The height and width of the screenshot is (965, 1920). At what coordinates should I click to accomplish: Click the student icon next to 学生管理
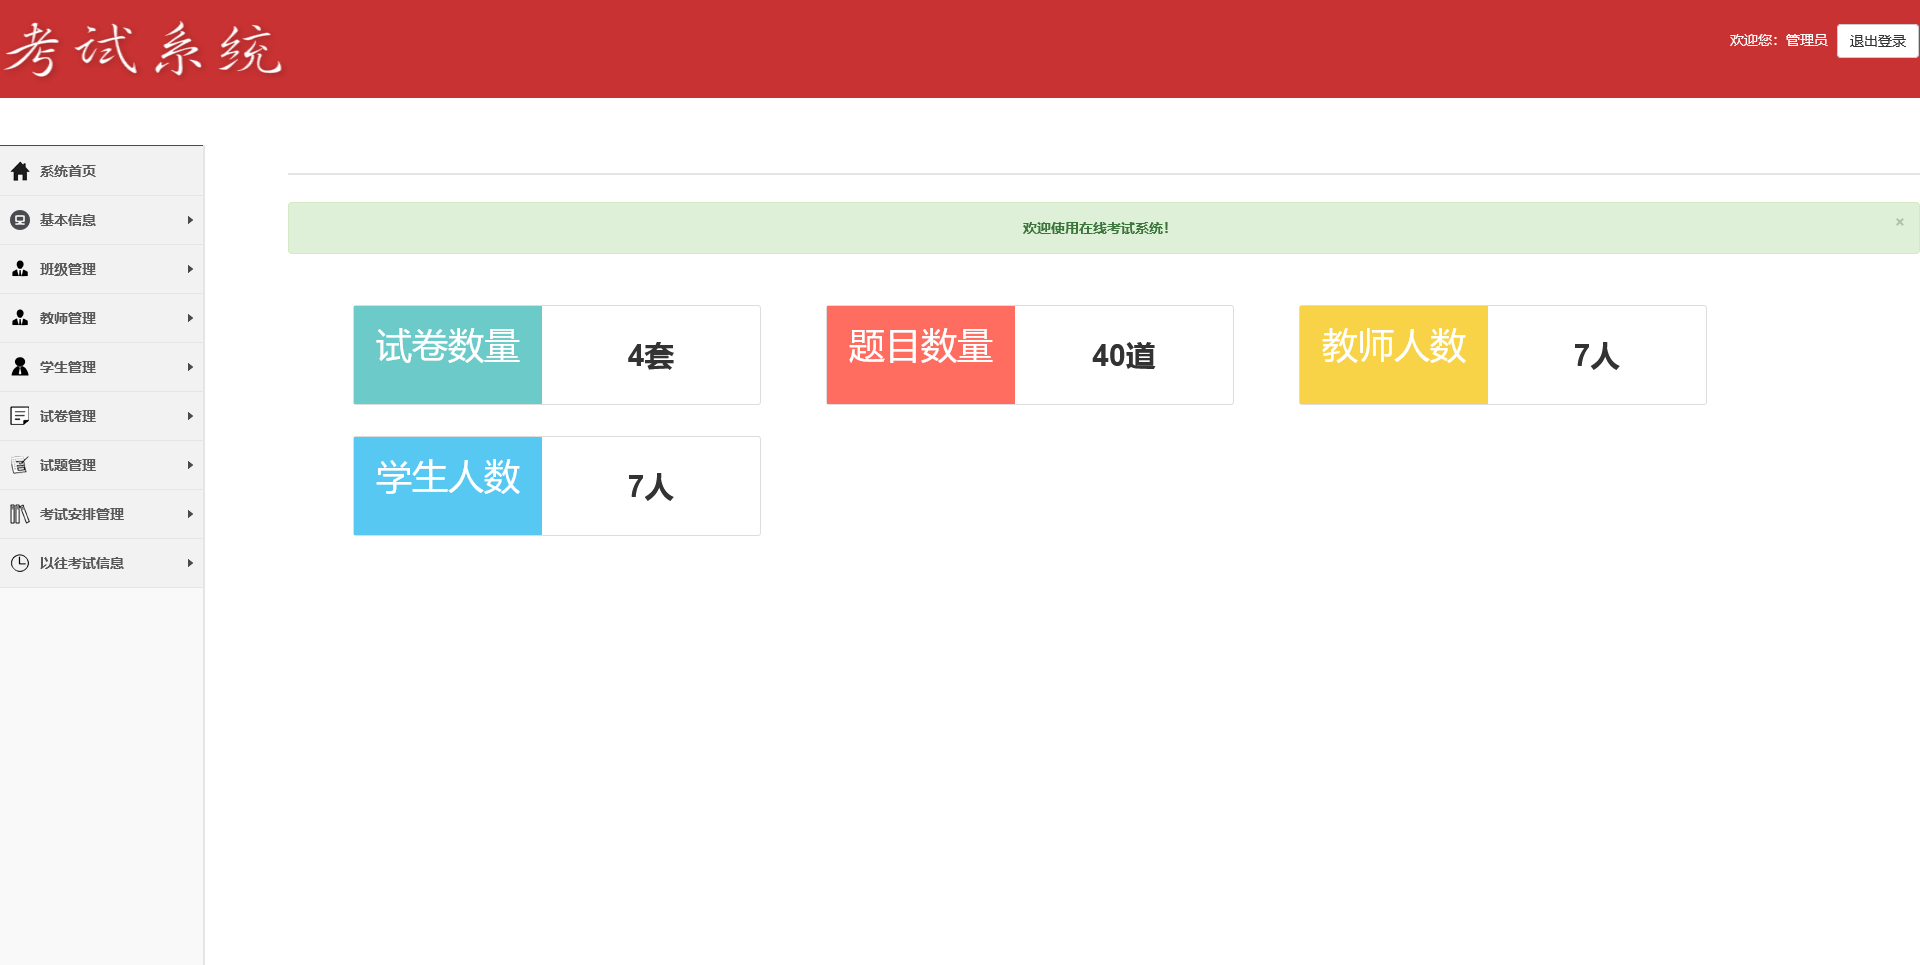point(20,367)
